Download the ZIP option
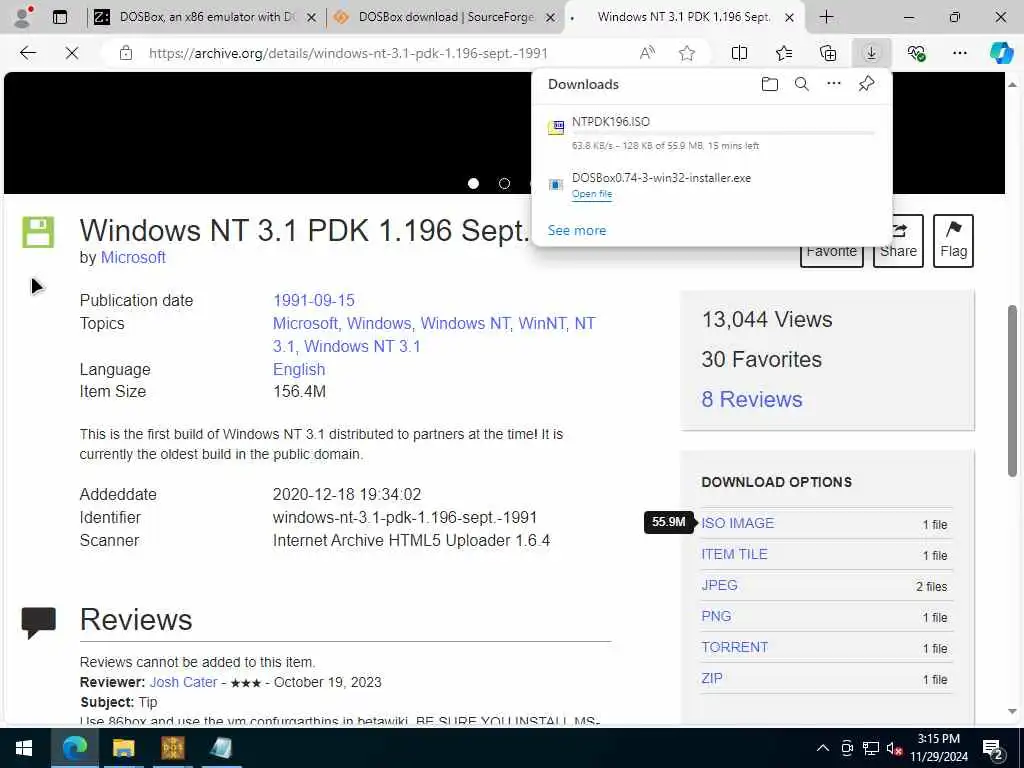The width and height of the screenshot is (1024, 768). pyautogui.click(x=712, y=679)
